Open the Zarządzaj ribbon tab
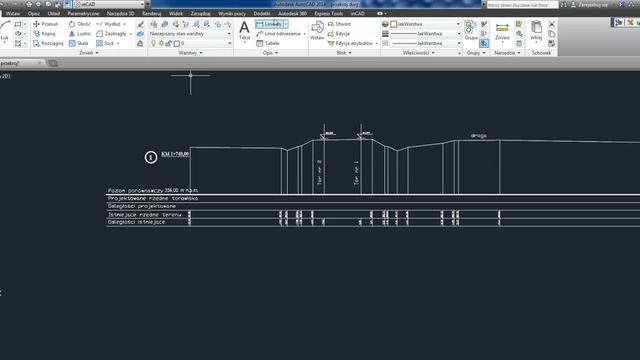Viewport: 640px width, 360px height. coord(200,13)
